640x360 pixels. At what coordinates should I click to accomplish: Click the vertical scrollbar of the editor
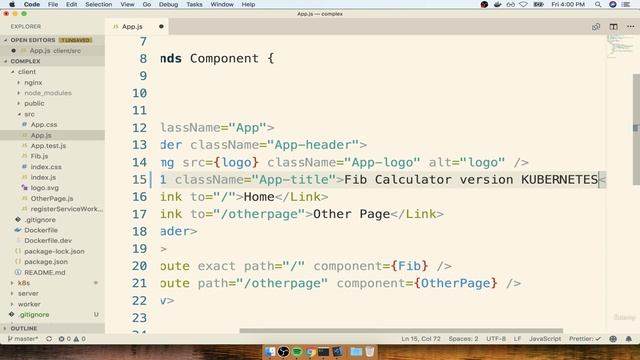(x=636, y=129)
